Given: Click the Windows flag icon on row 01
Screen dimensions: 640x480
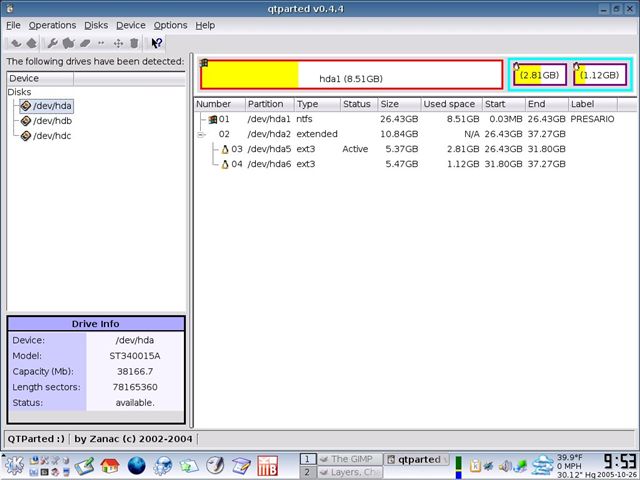Looking at the screenshot, I should pyautogui.click(x=213, y=120).
